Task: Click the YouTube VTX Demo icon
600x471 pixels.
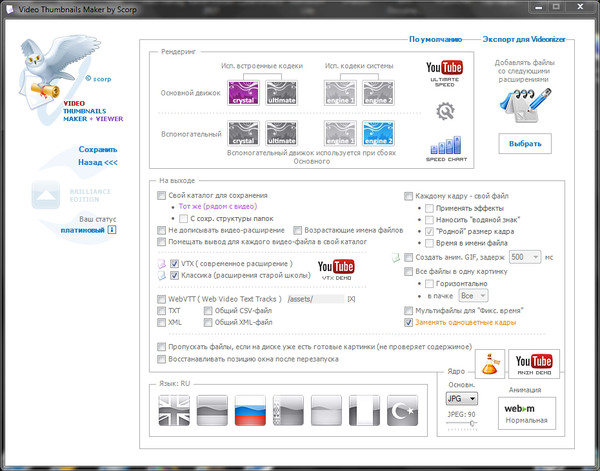Action: [336, 270]
